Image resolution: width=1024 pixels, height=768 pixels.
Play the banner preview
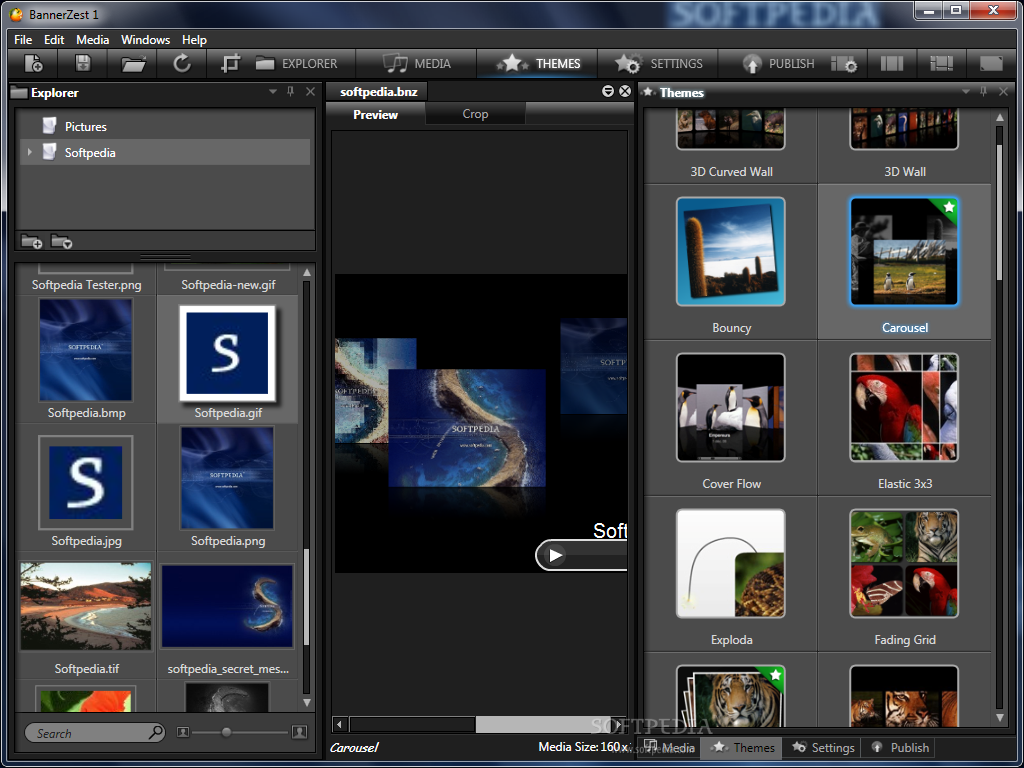pos(555,556)
